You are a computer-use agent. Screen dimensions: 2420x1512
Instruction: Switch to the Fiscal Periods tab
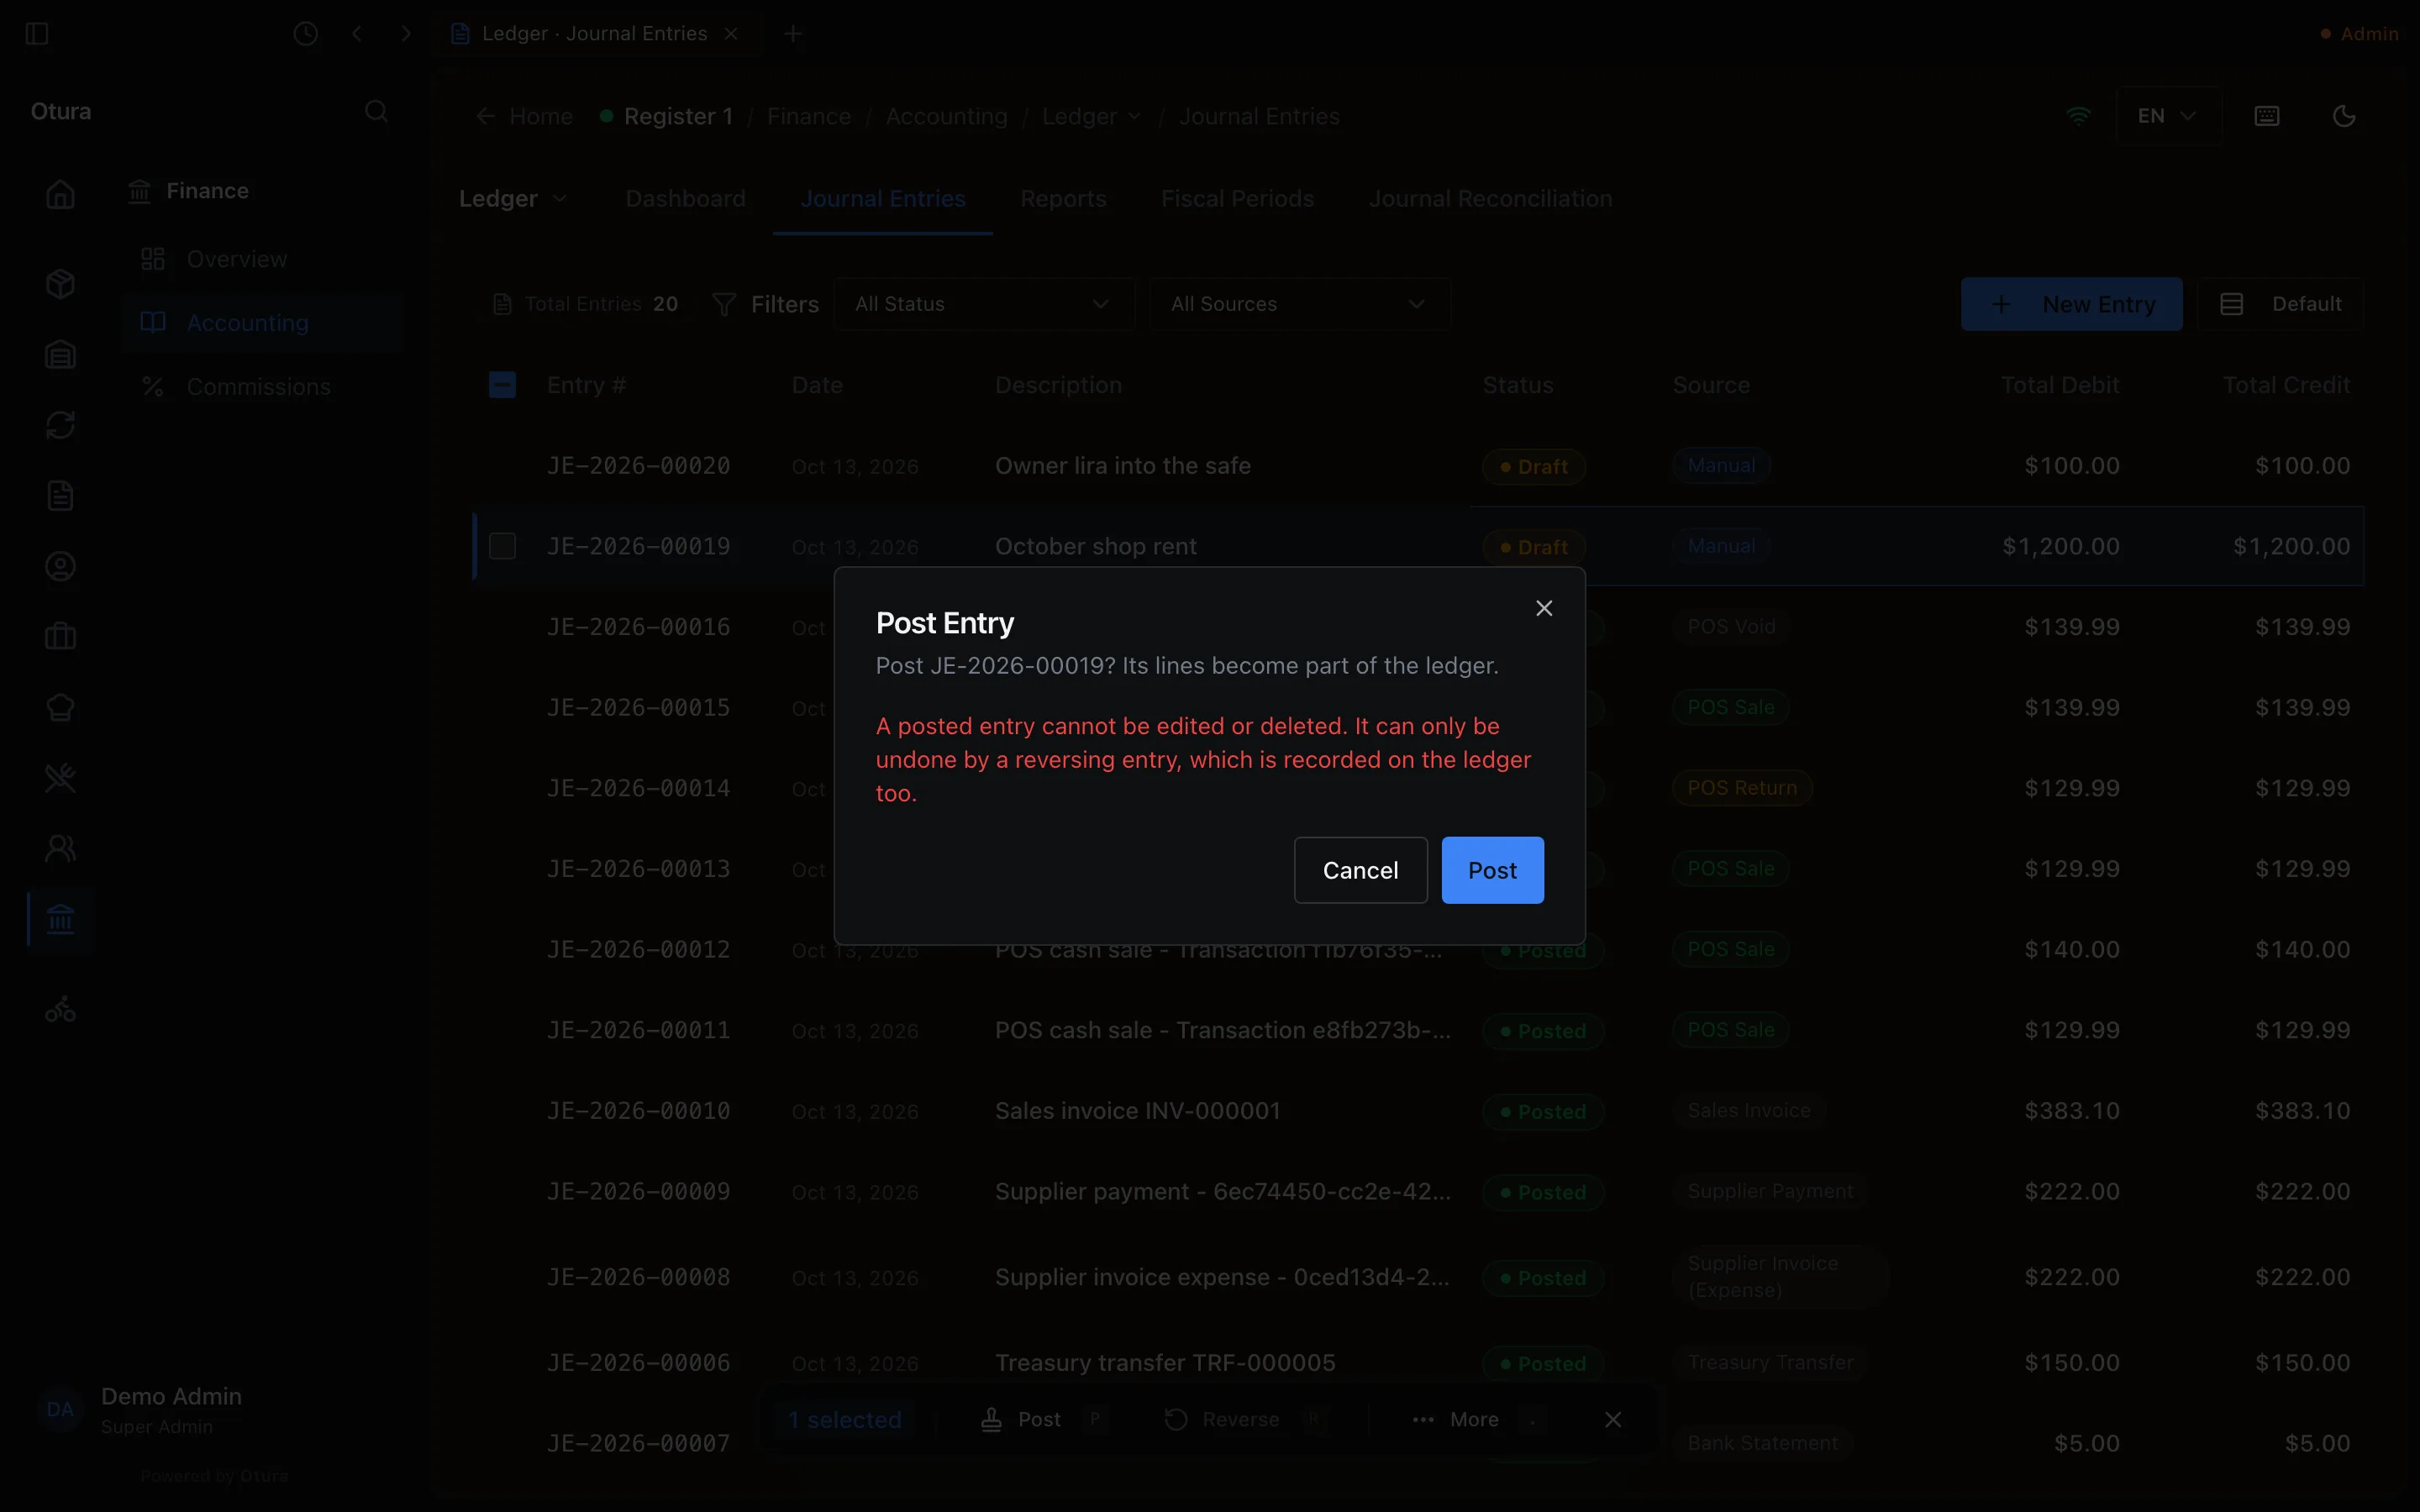pyautogui.click(x=1237, y=199)
